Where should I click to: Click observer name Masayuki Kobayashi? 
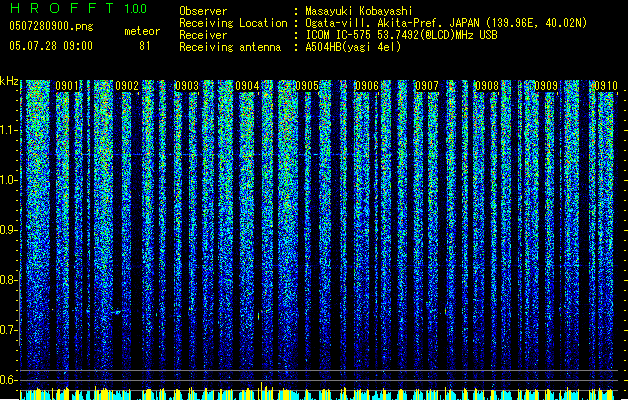(359, 11)
